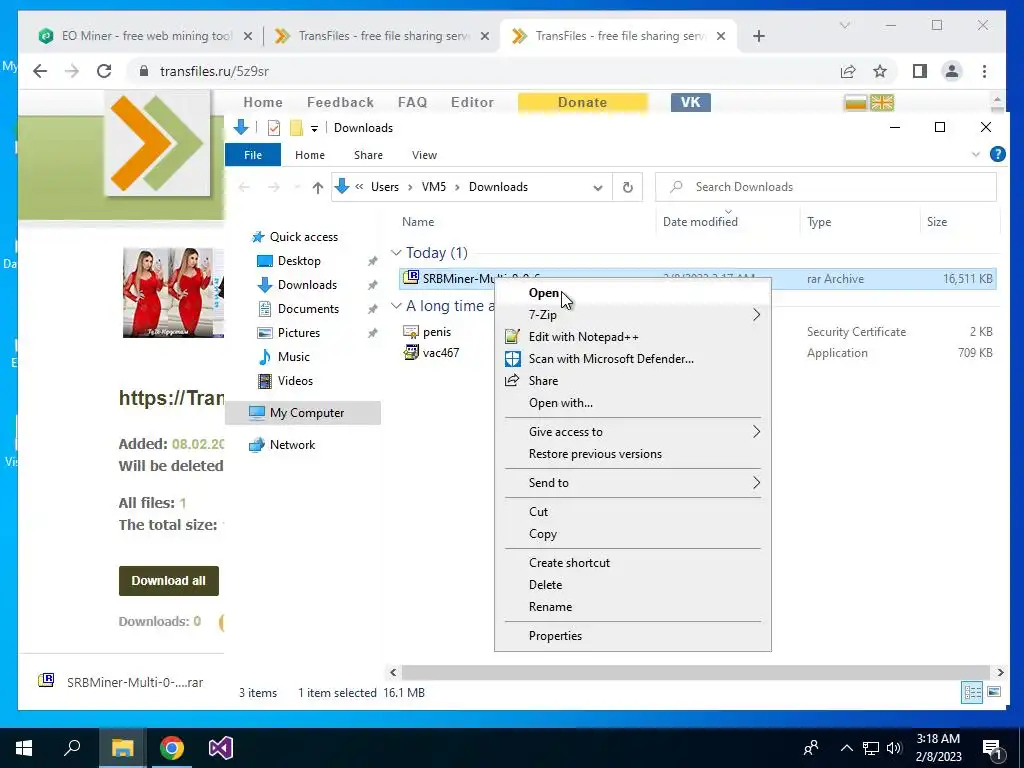Click the VK button on TransFiles
The image size is (1024, 768).
point(690,103)
